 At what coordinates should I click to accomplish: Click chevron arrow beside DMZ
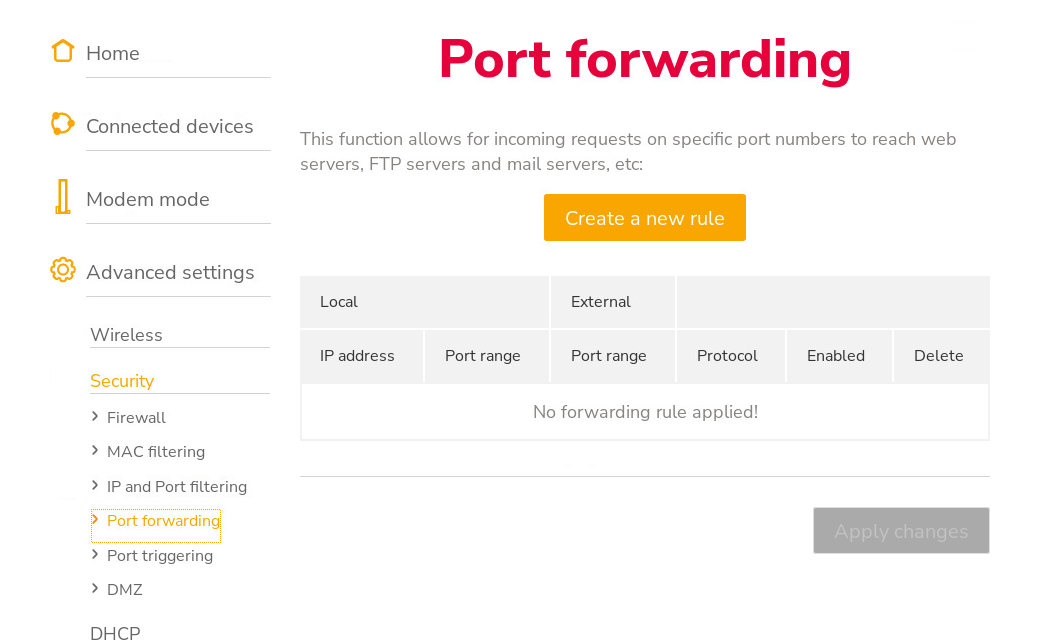(95, 588)
